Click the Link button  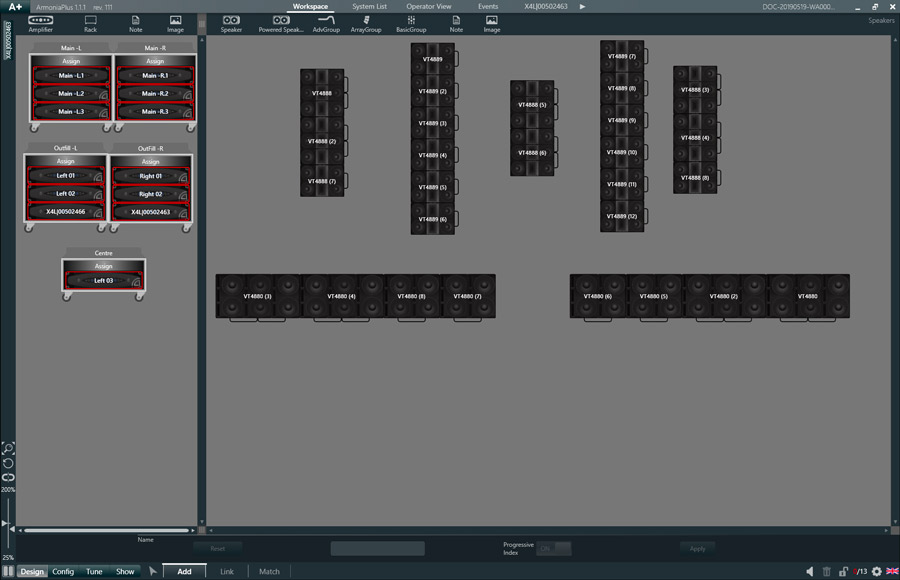pyautogui.click(x=227, y=571)
